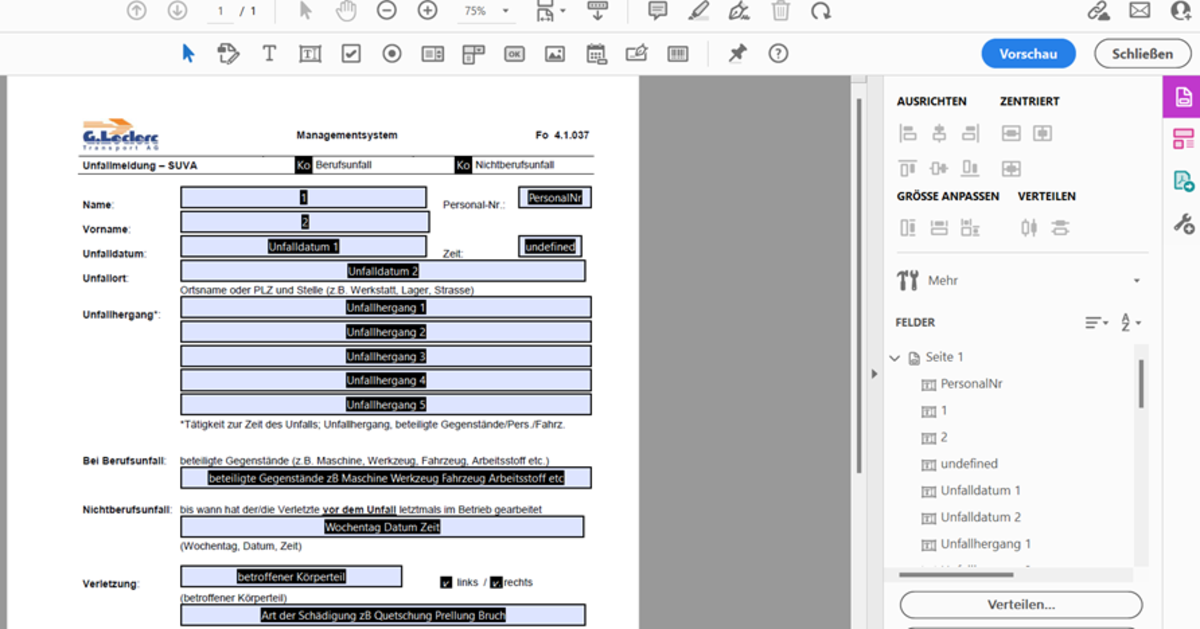Toggle the 'links' checkbox in form
This screenshot has height=629, width=1200.
click(x=446, y=583)
